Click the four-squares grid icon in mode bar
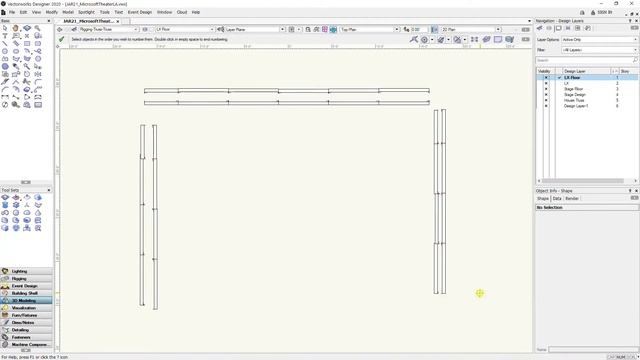 474,40
